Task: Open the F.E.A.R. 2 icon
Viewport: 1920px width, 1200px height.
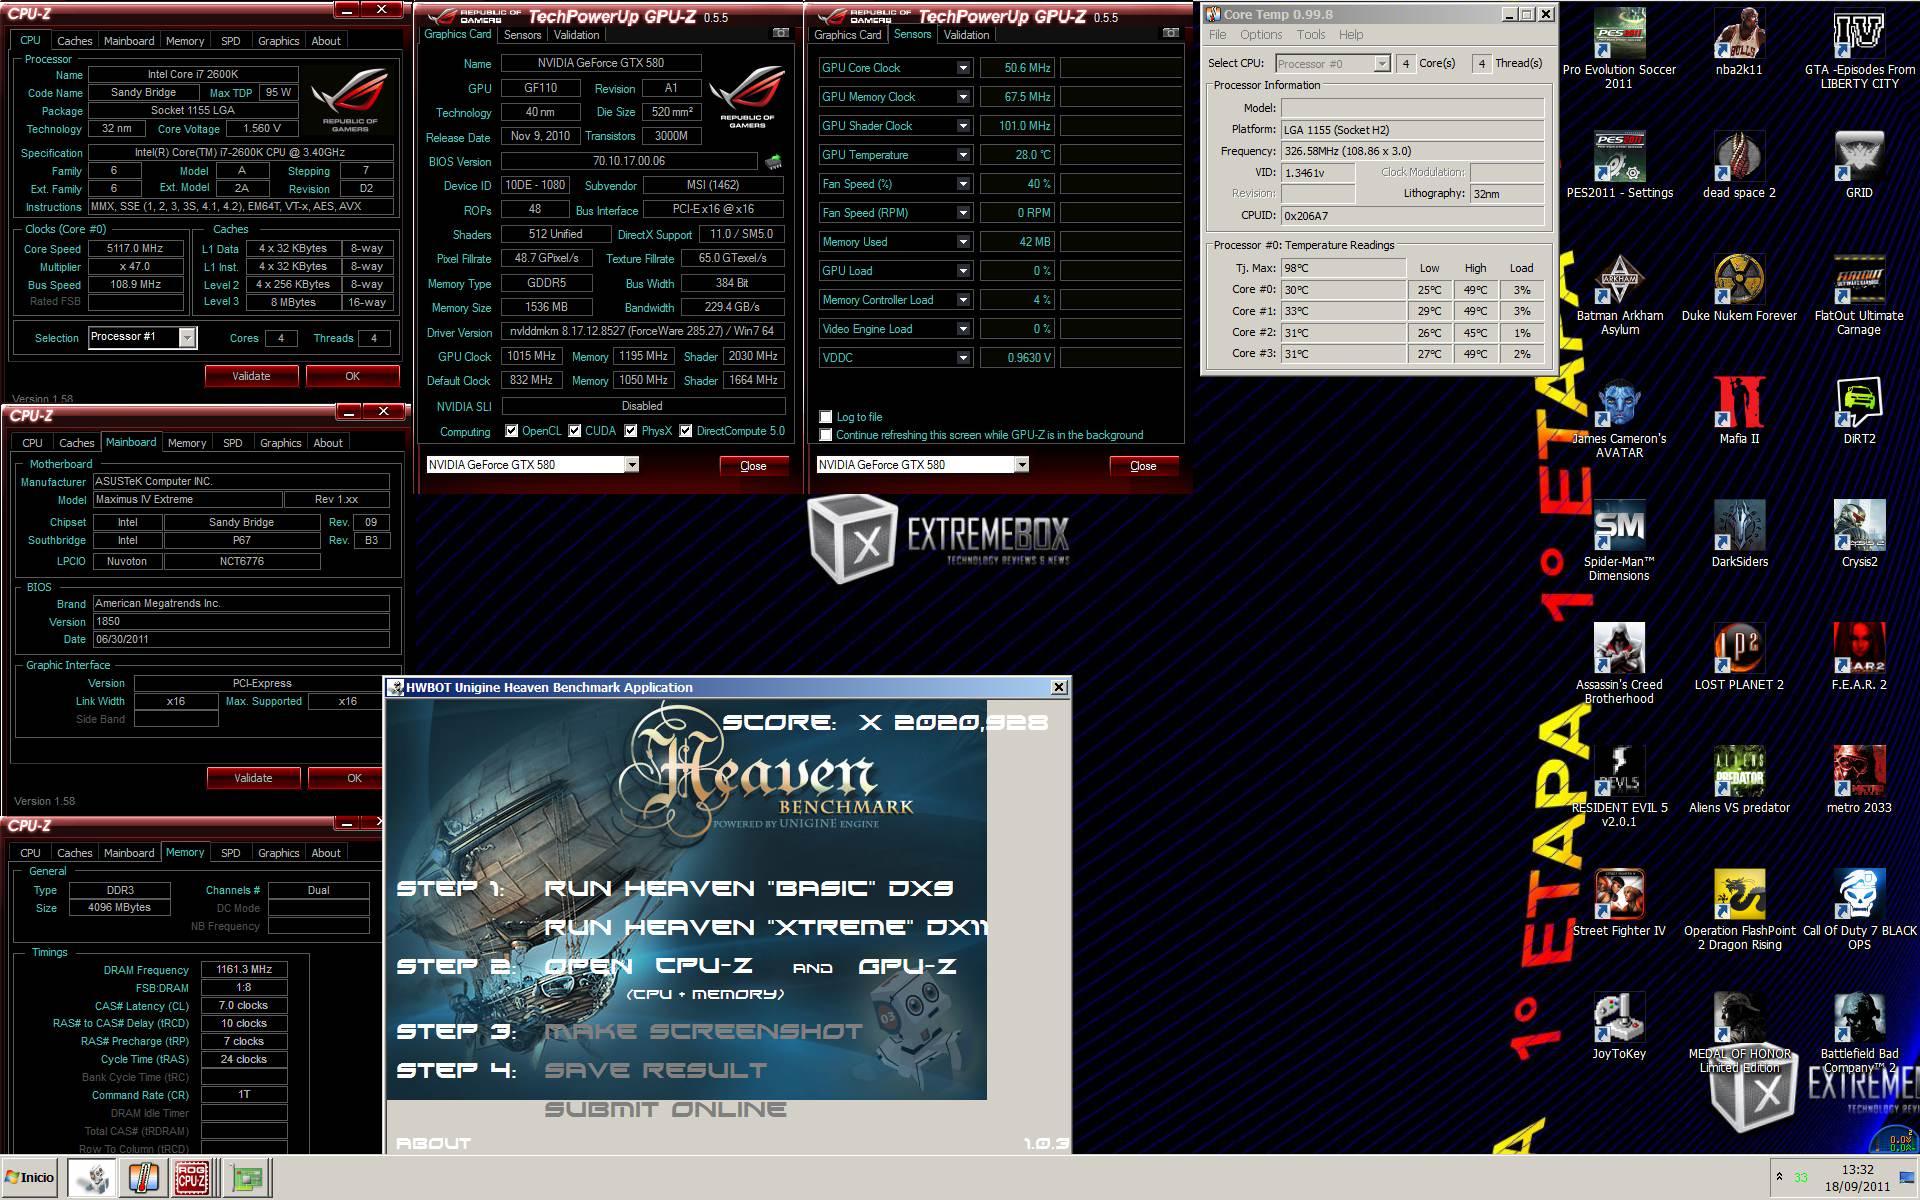Action: 1859,658
